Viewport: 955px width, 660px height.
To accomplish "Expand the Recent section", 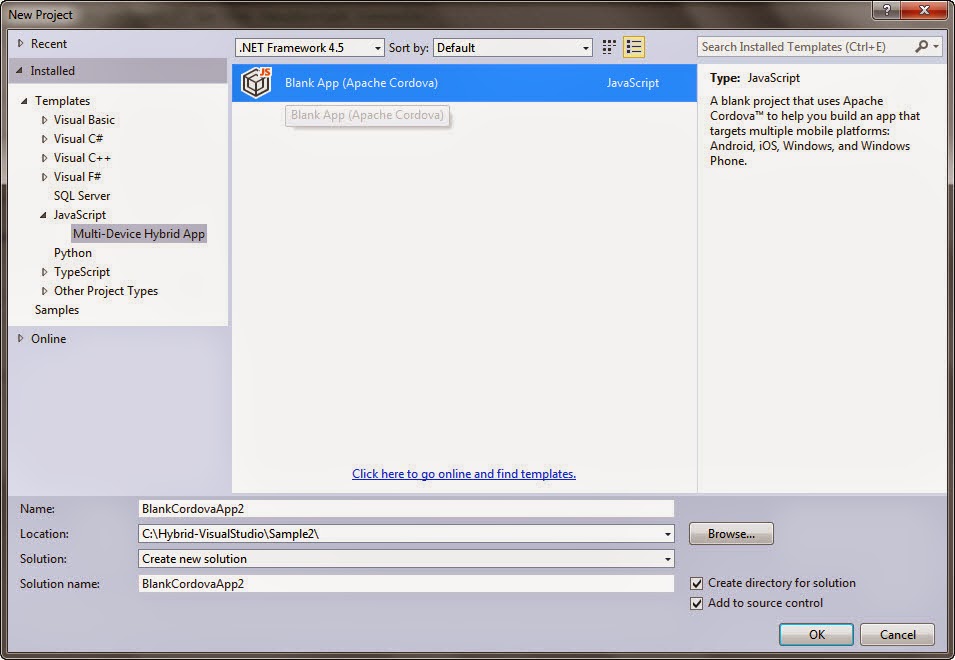I will pos(21,43).
